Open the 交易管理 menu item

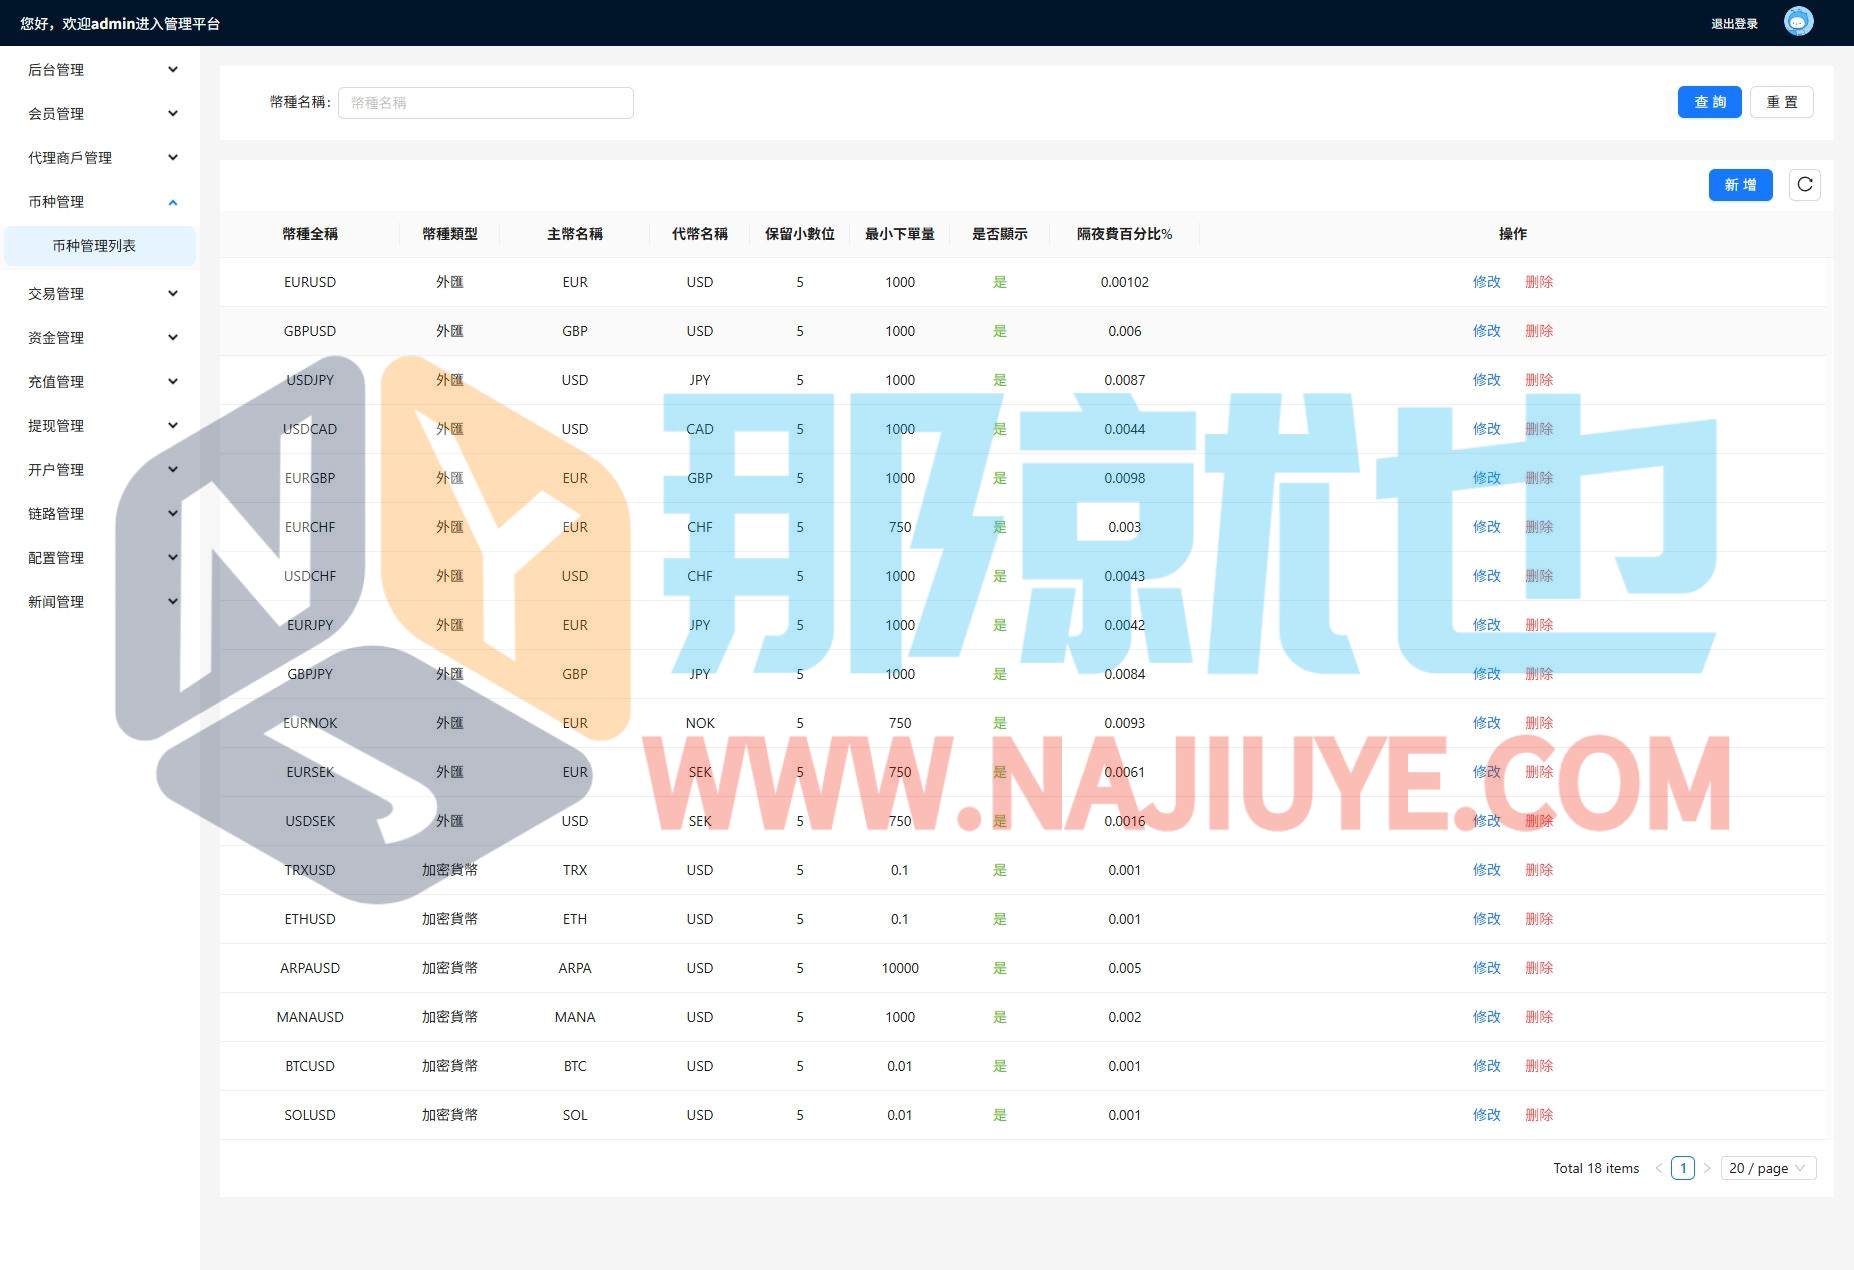100,294
